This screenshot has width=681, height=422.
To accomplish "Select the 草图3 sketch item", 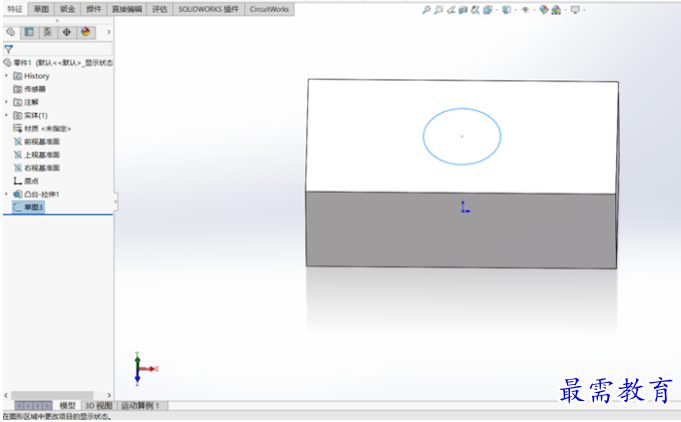I will pyautogui.click(x=28, y=207).
